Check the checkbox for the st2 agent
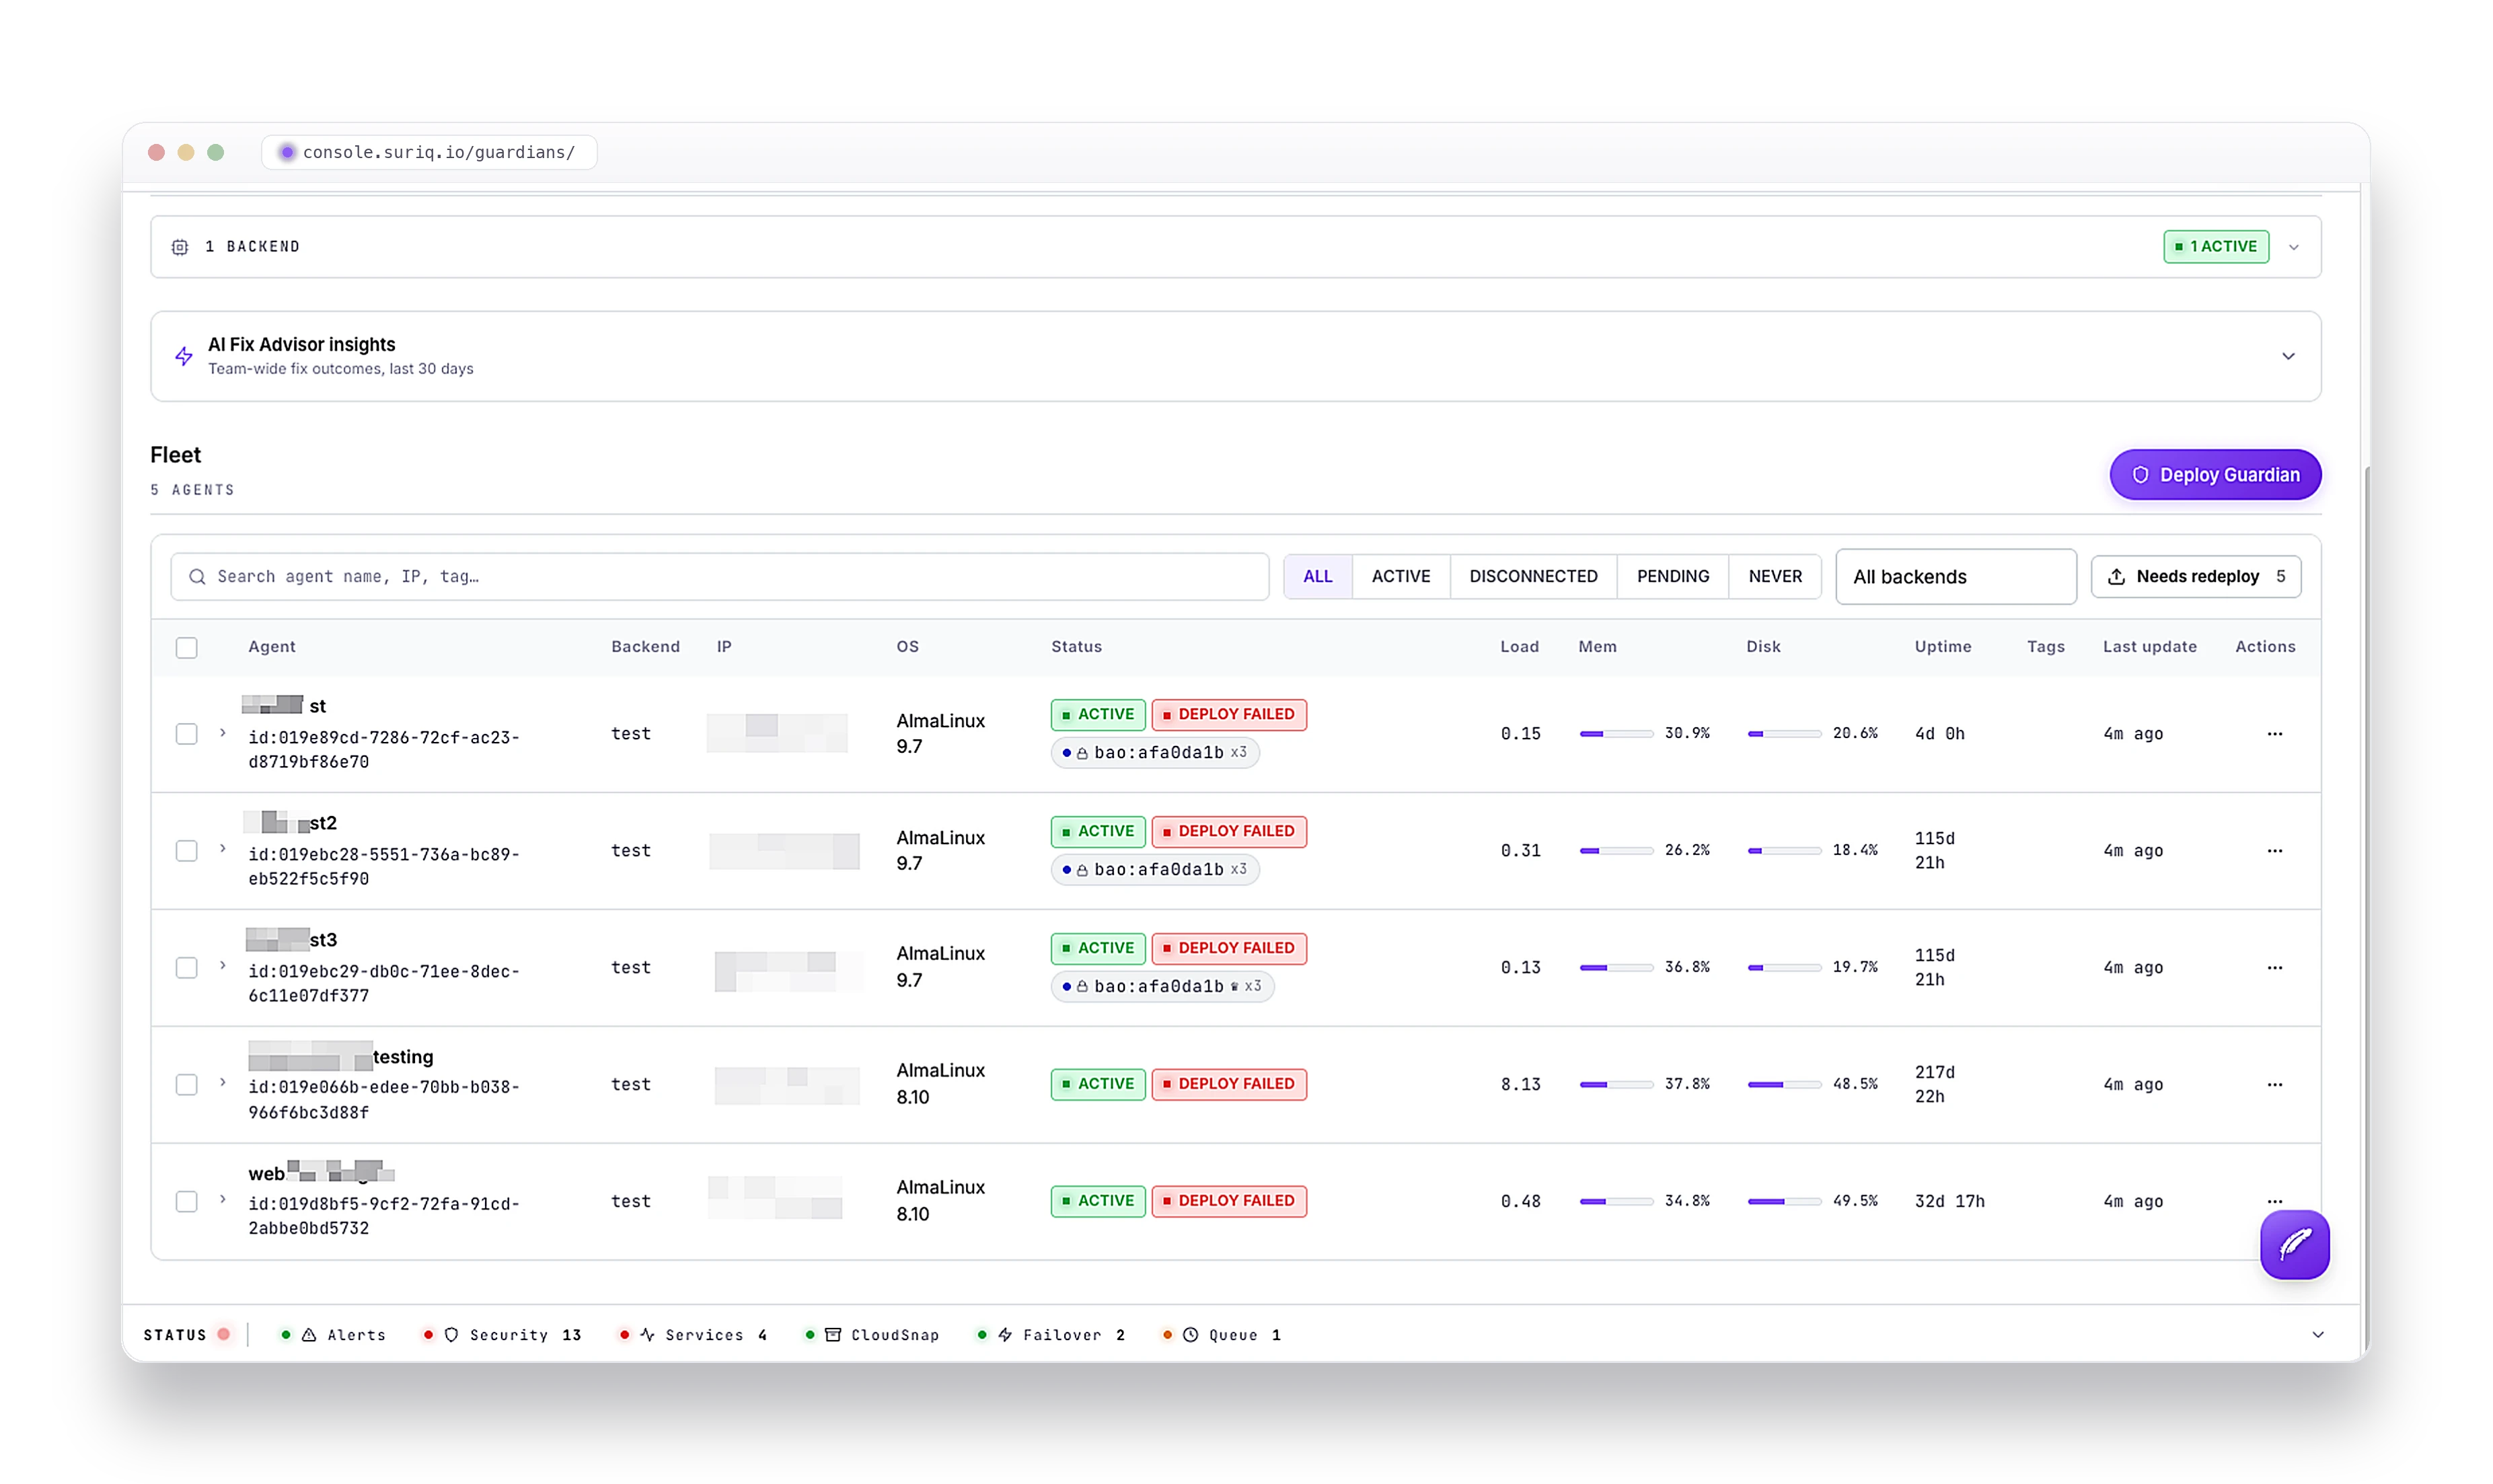This screenshot has width=2493, height=1484. (186, 851)
